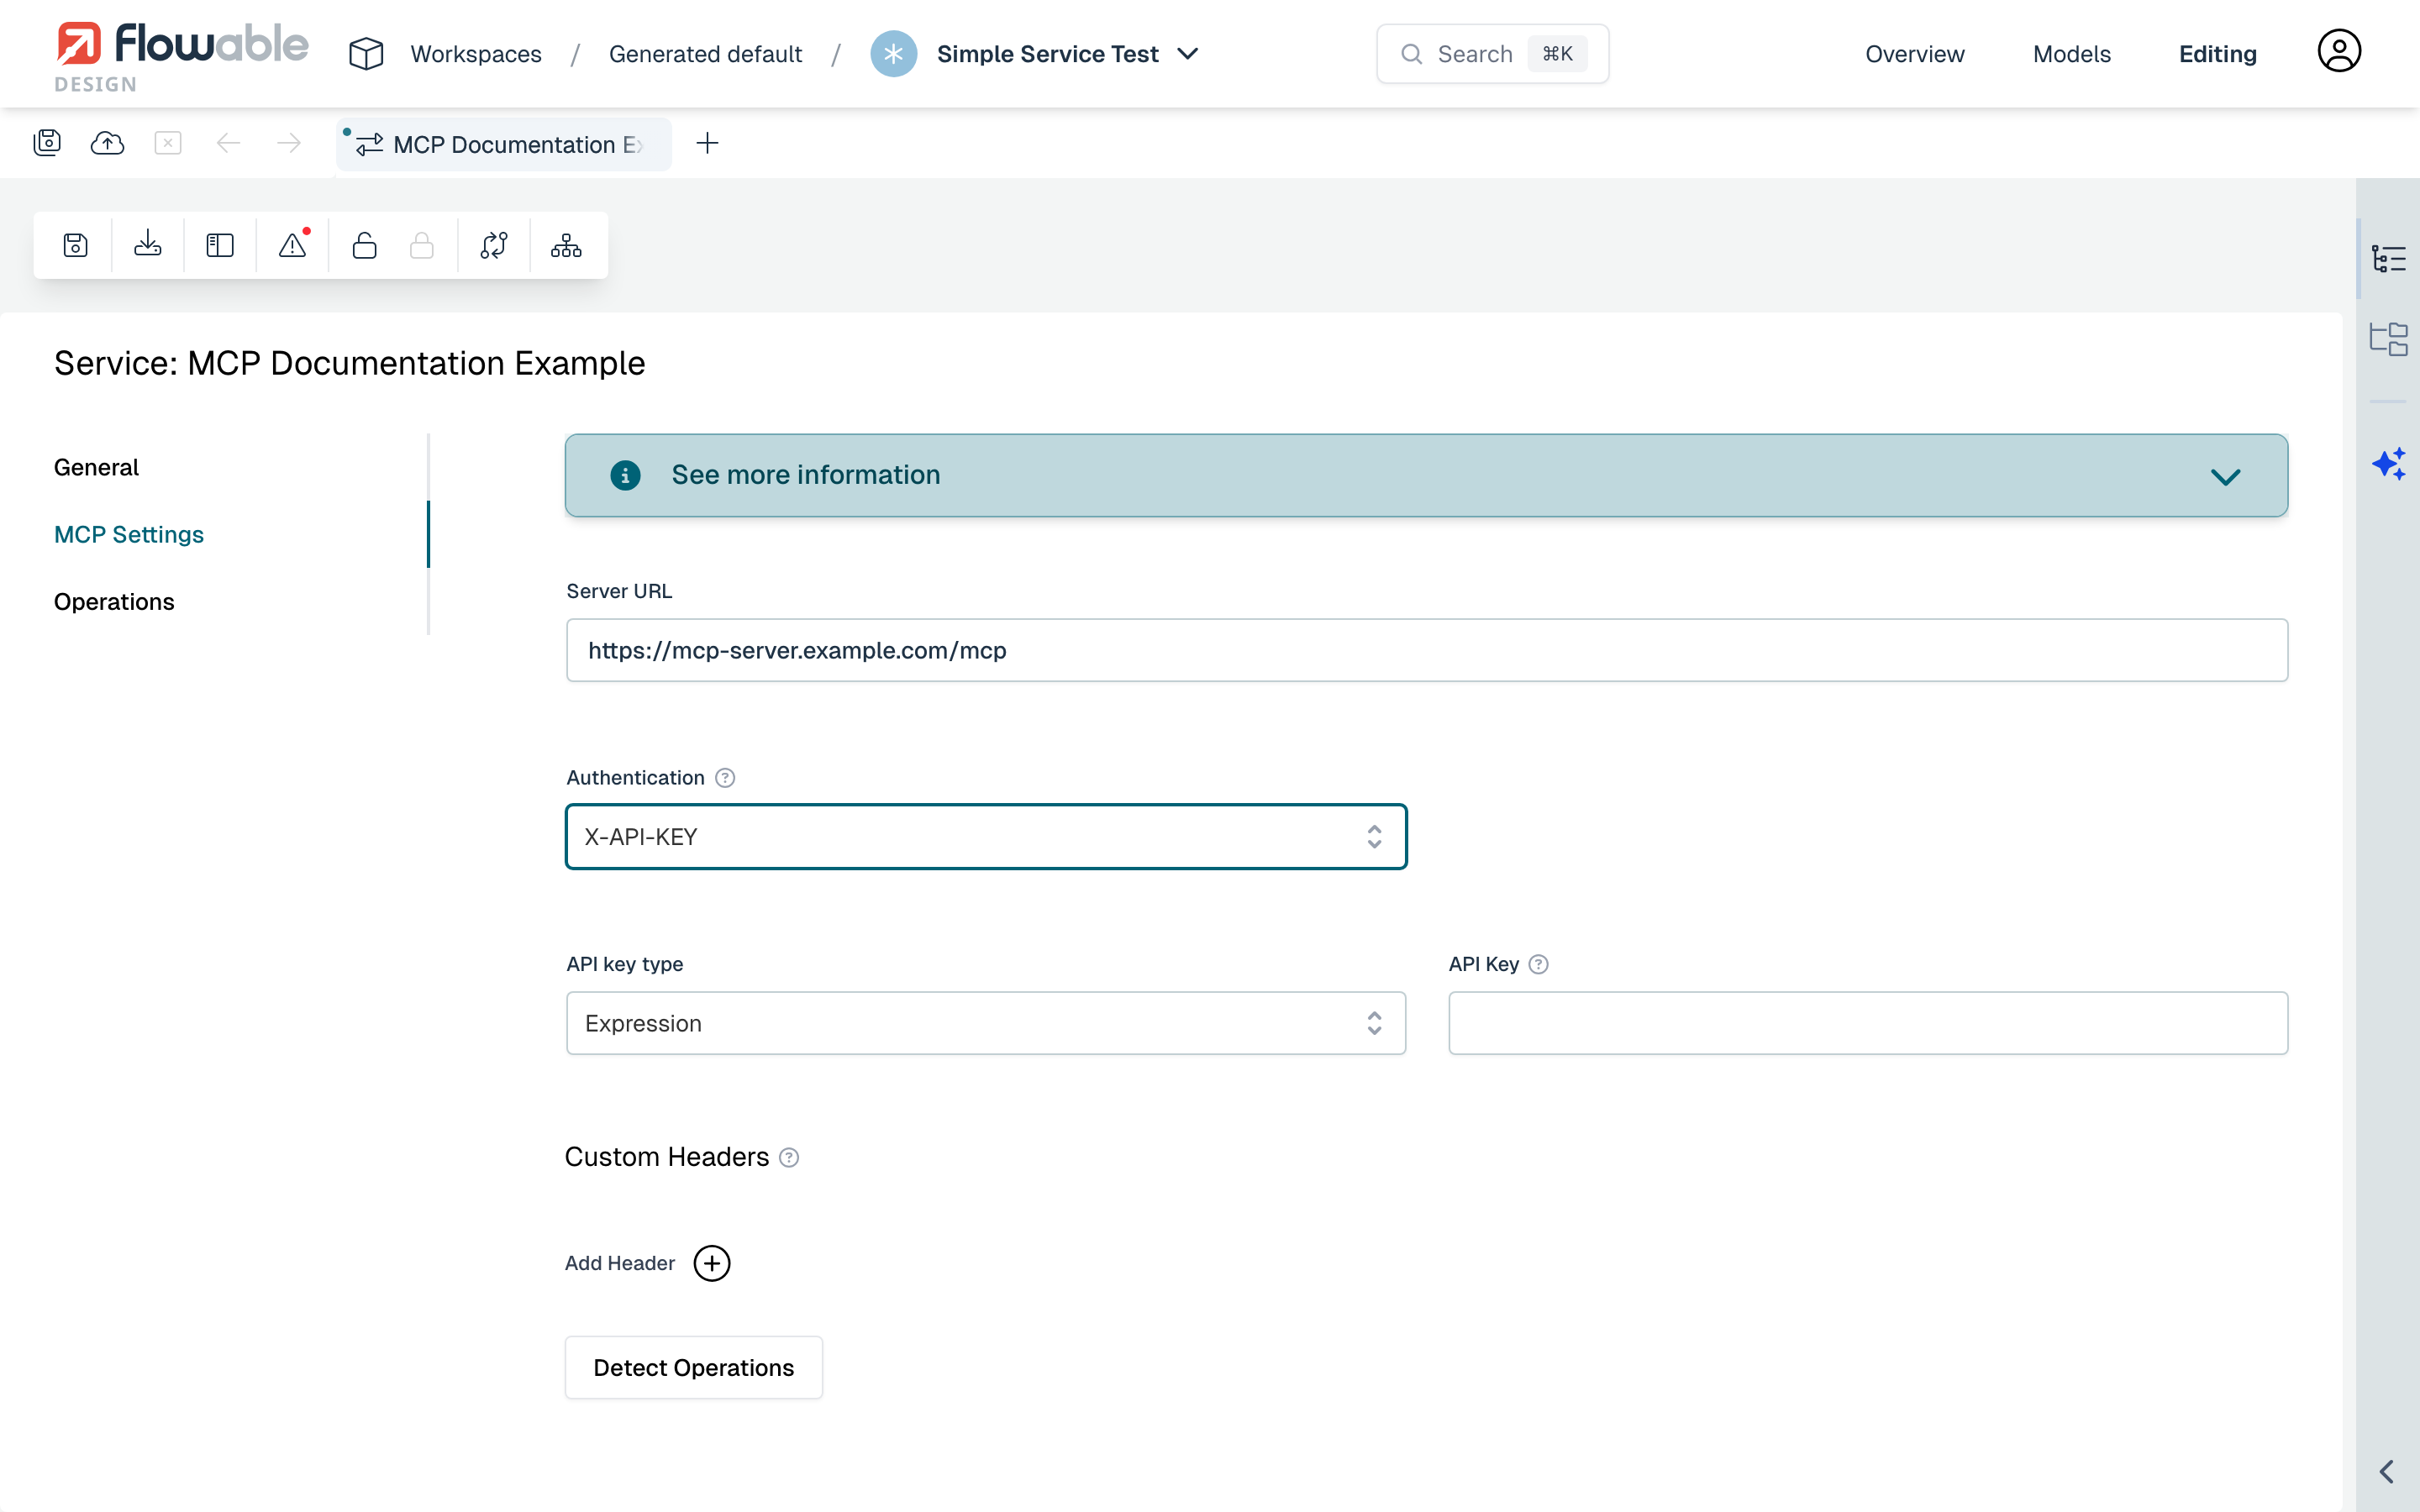
Task: Open the Authentication X-API-KEY dropdown
Action: [985, 836]
